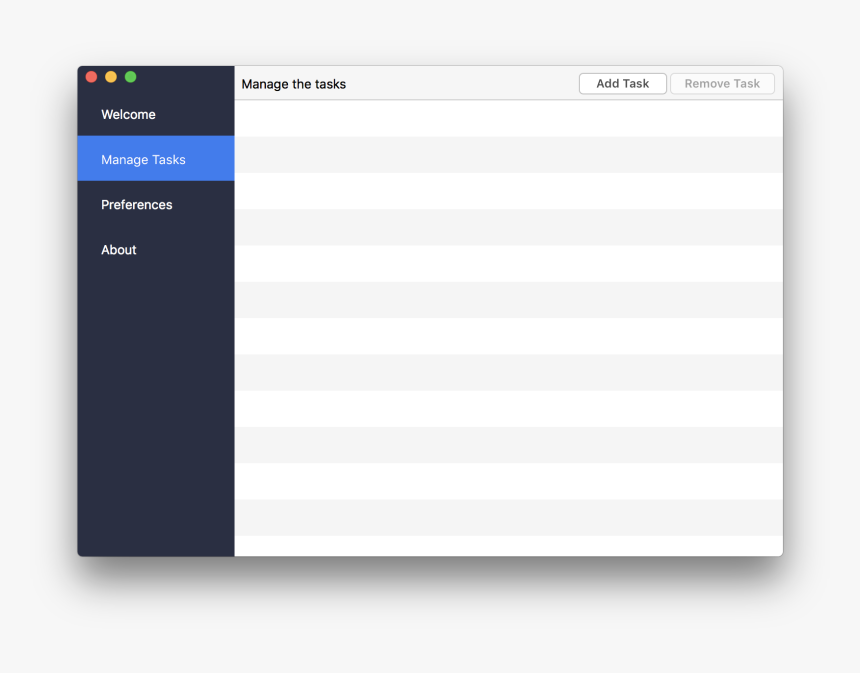
Task: Minimize the window using the yellow button
Action: pyautogui.click(x=111, y=77)
